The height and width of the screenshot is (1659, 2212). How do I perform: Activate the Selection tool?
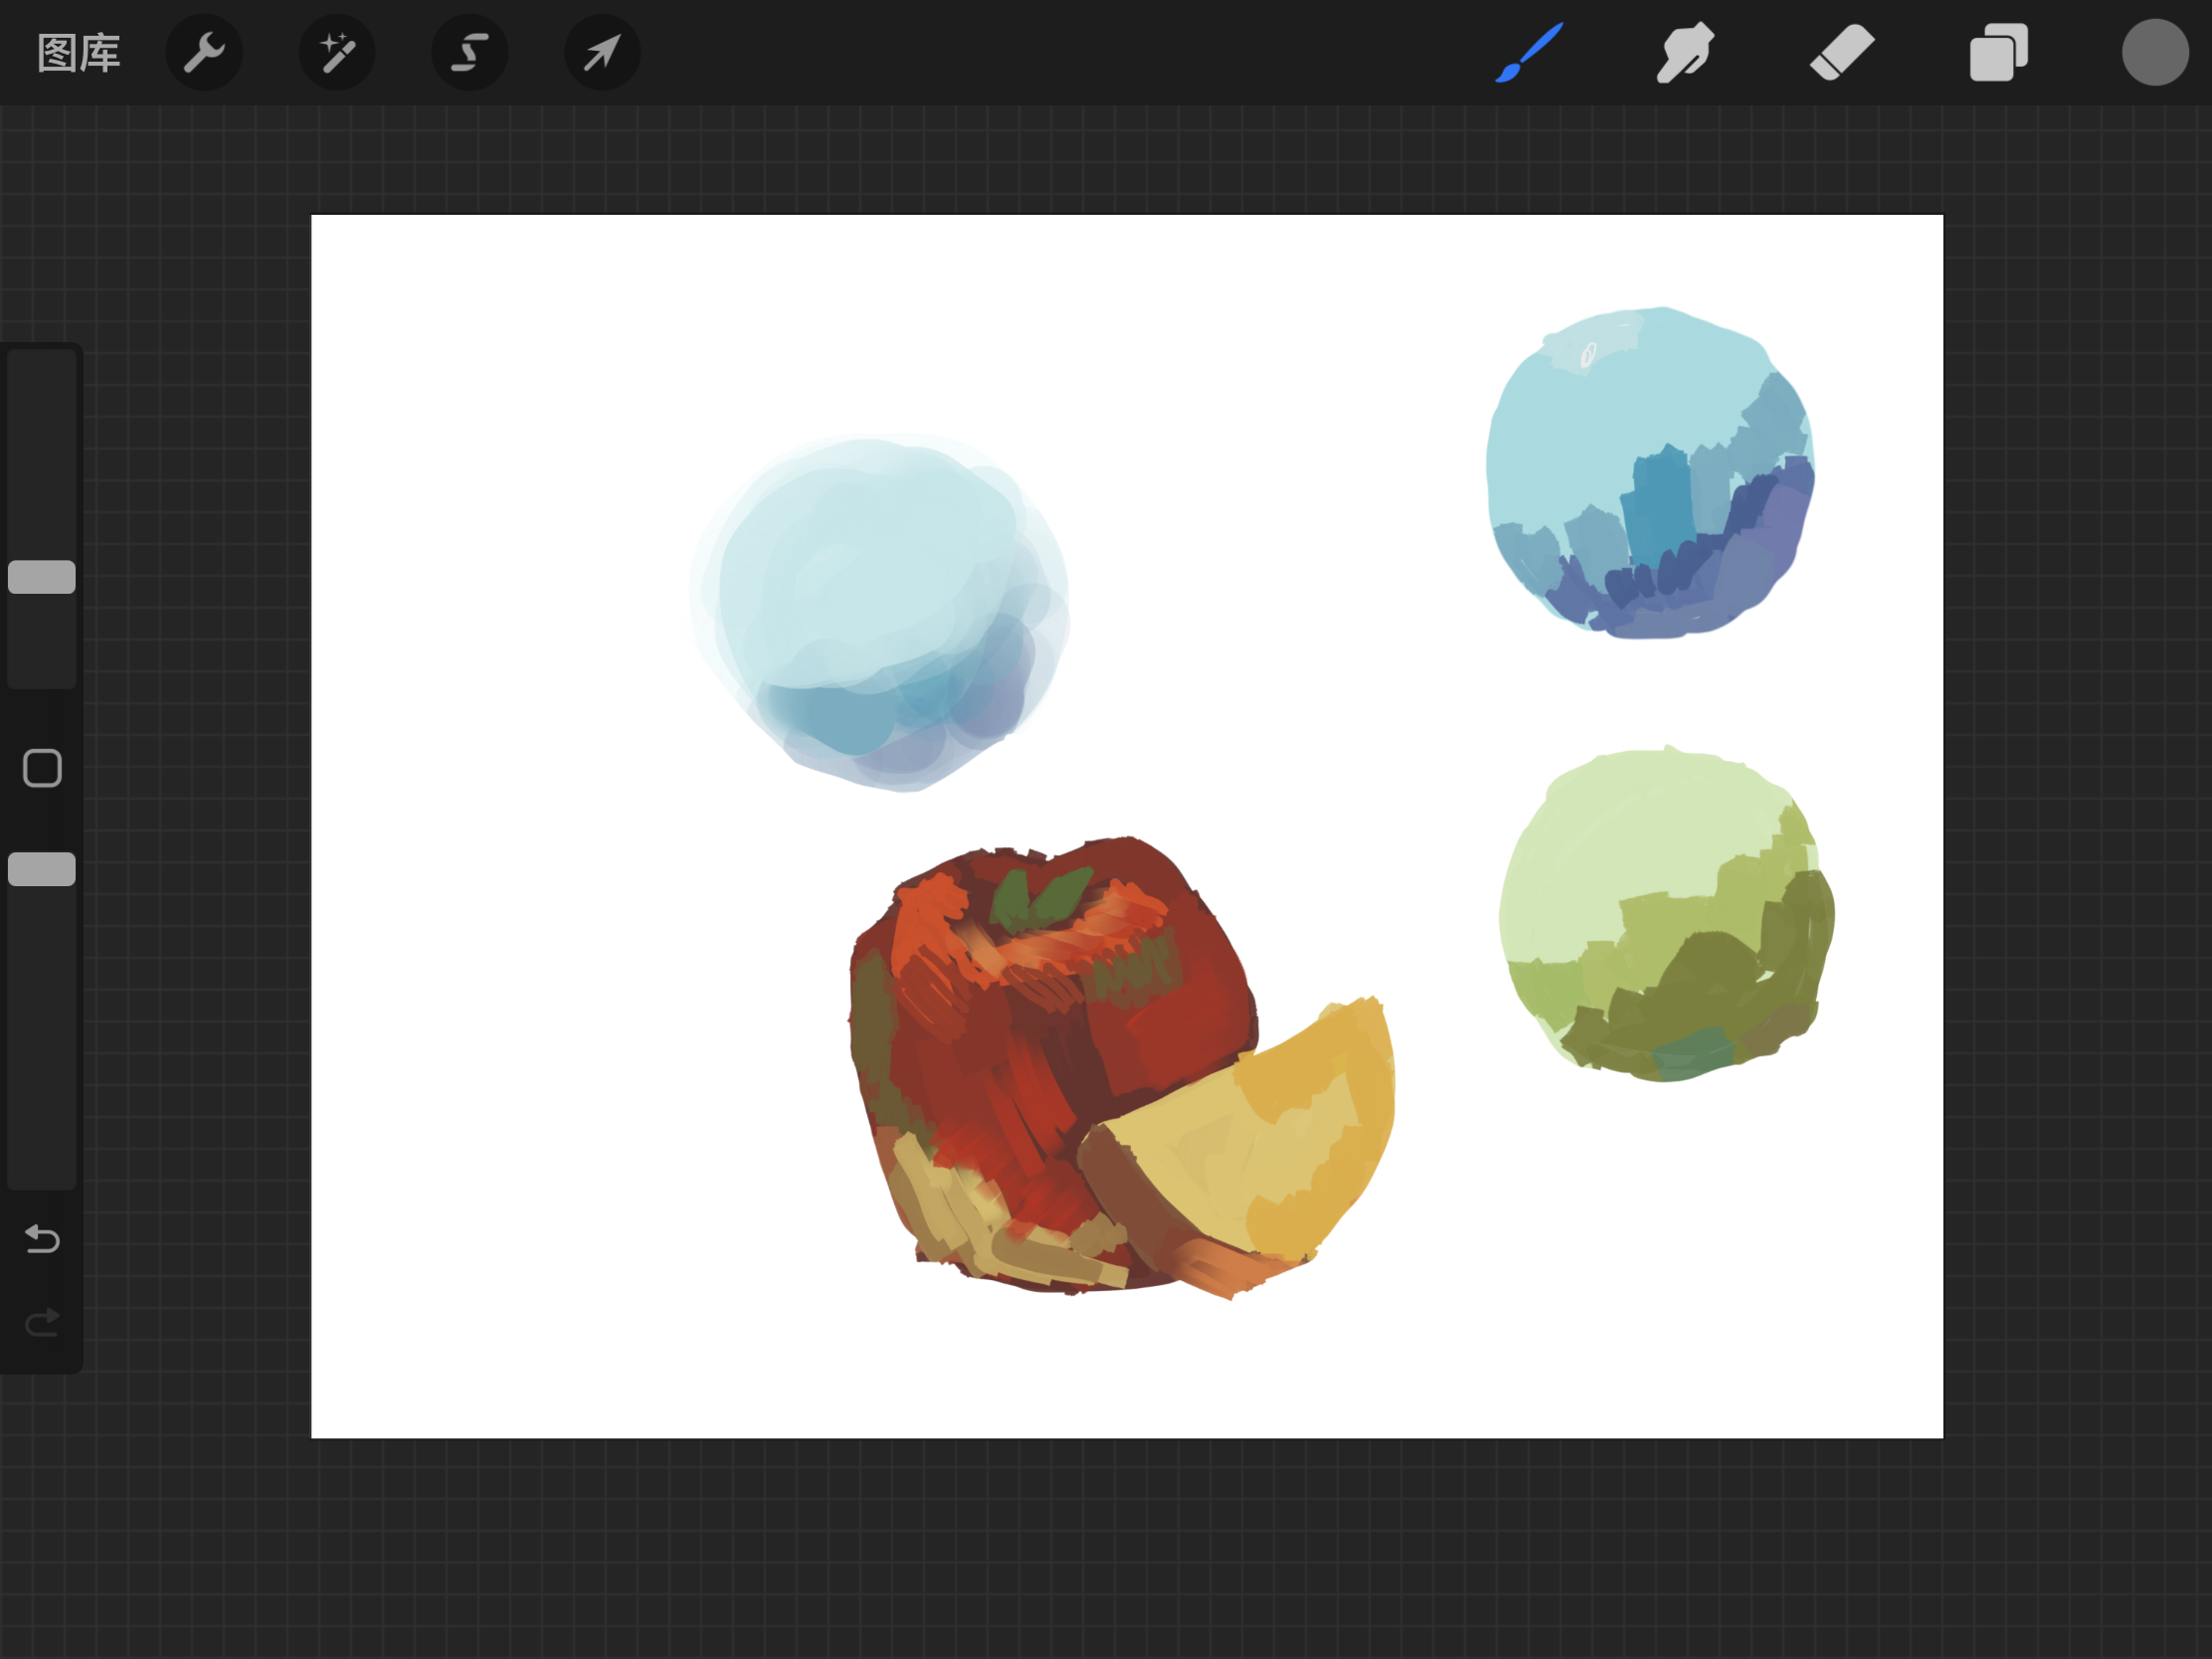pos(469,53)
